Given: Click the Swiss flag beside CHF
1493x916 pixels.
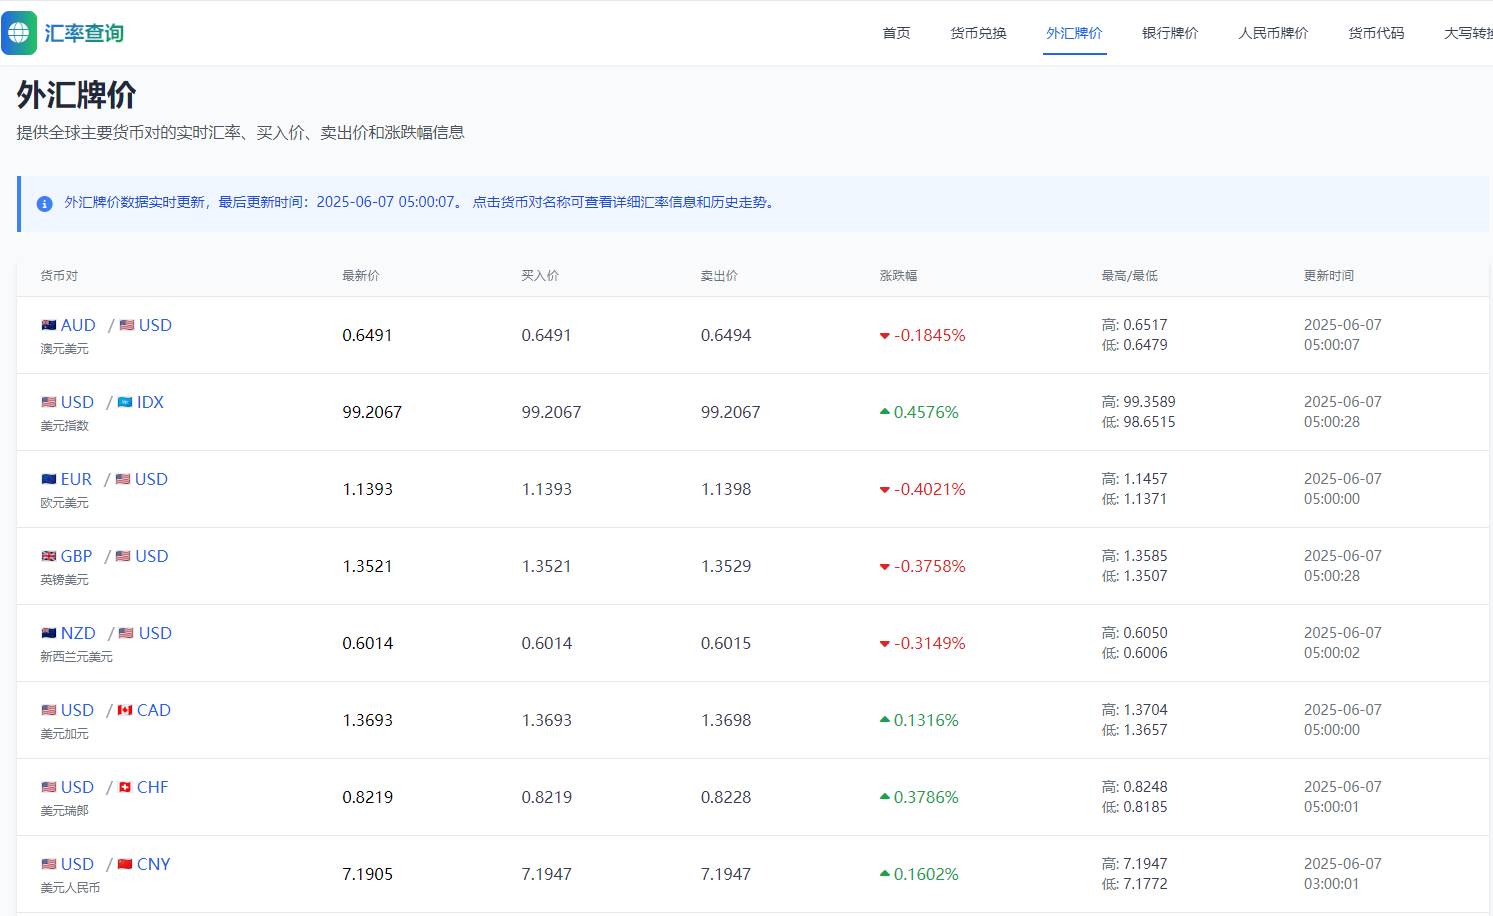Looking at the screenshot, I should (125, 787).
